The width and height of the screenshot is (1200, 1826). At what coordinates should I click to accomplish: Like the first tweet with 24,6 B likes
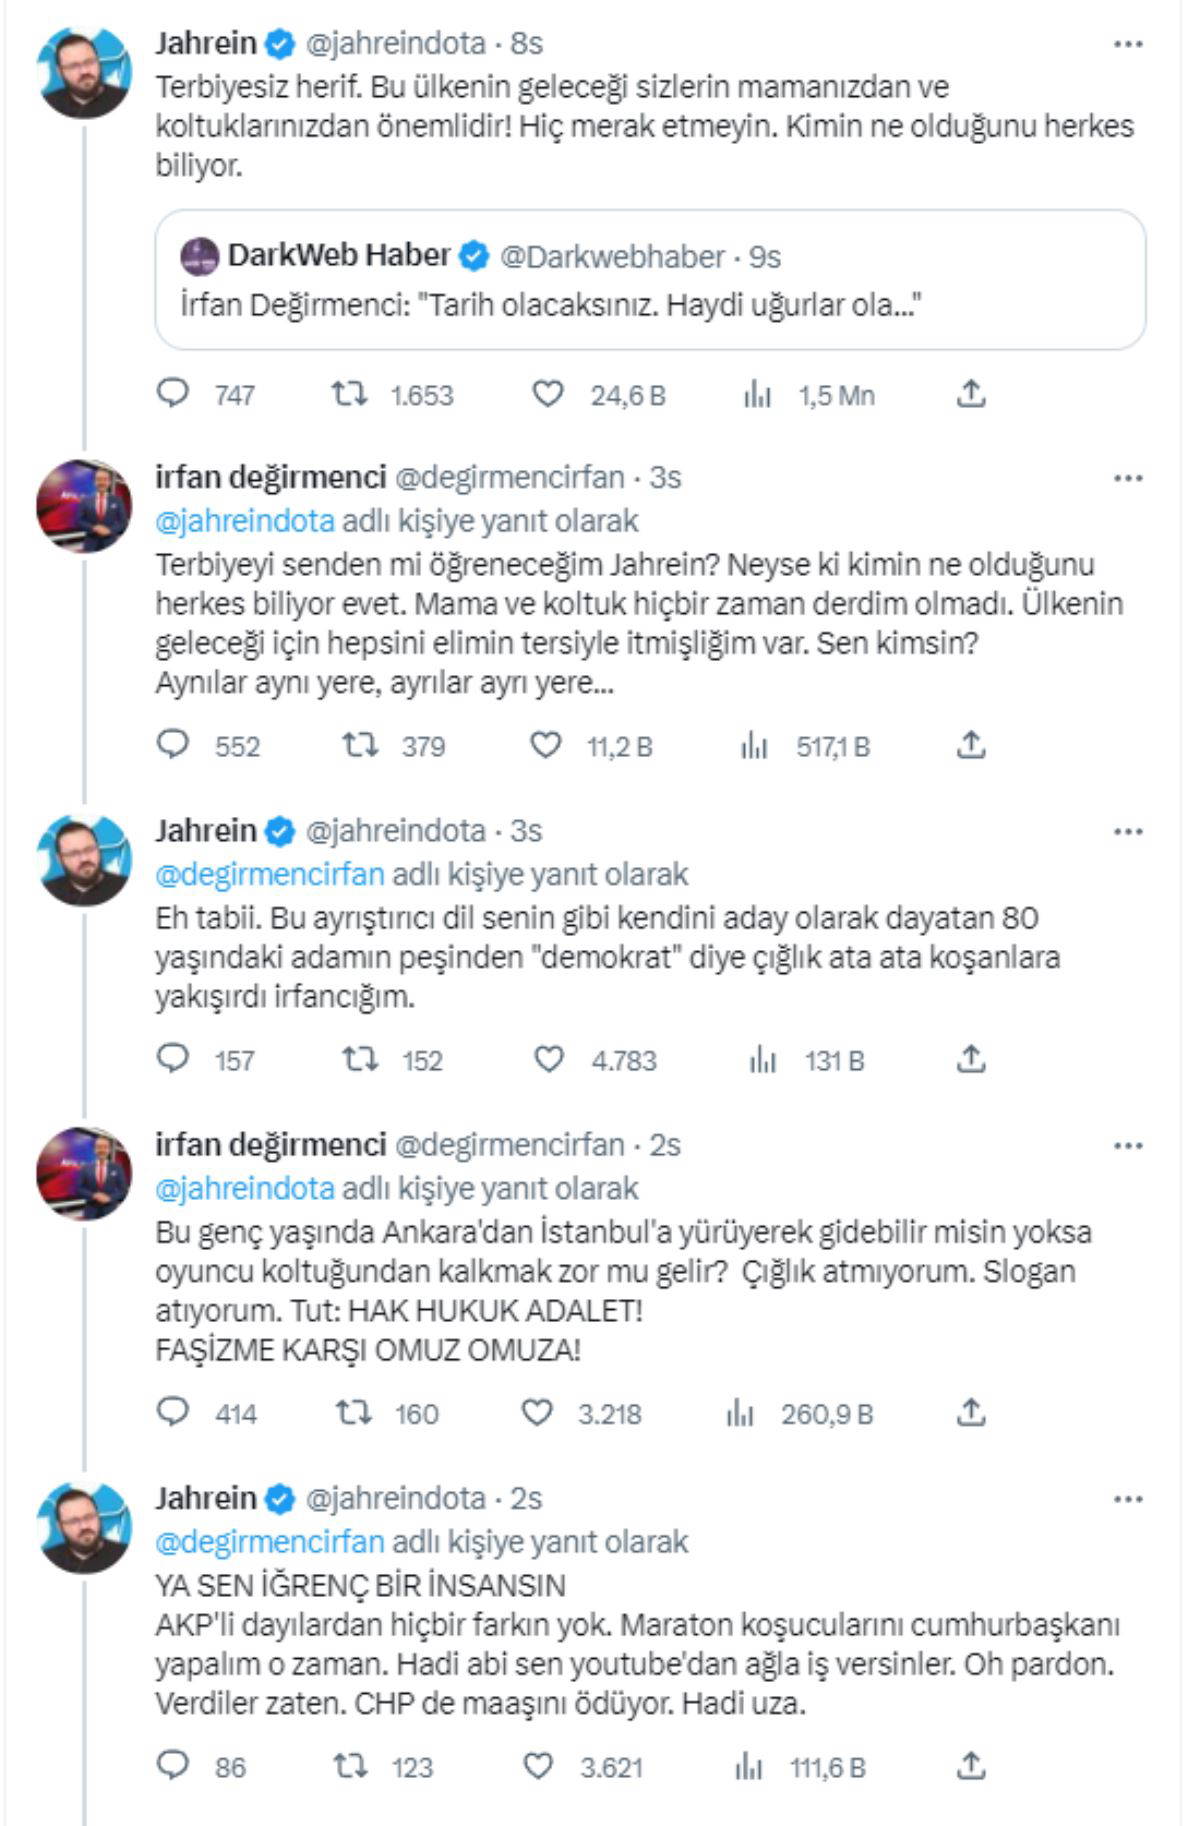click(547, 394)
